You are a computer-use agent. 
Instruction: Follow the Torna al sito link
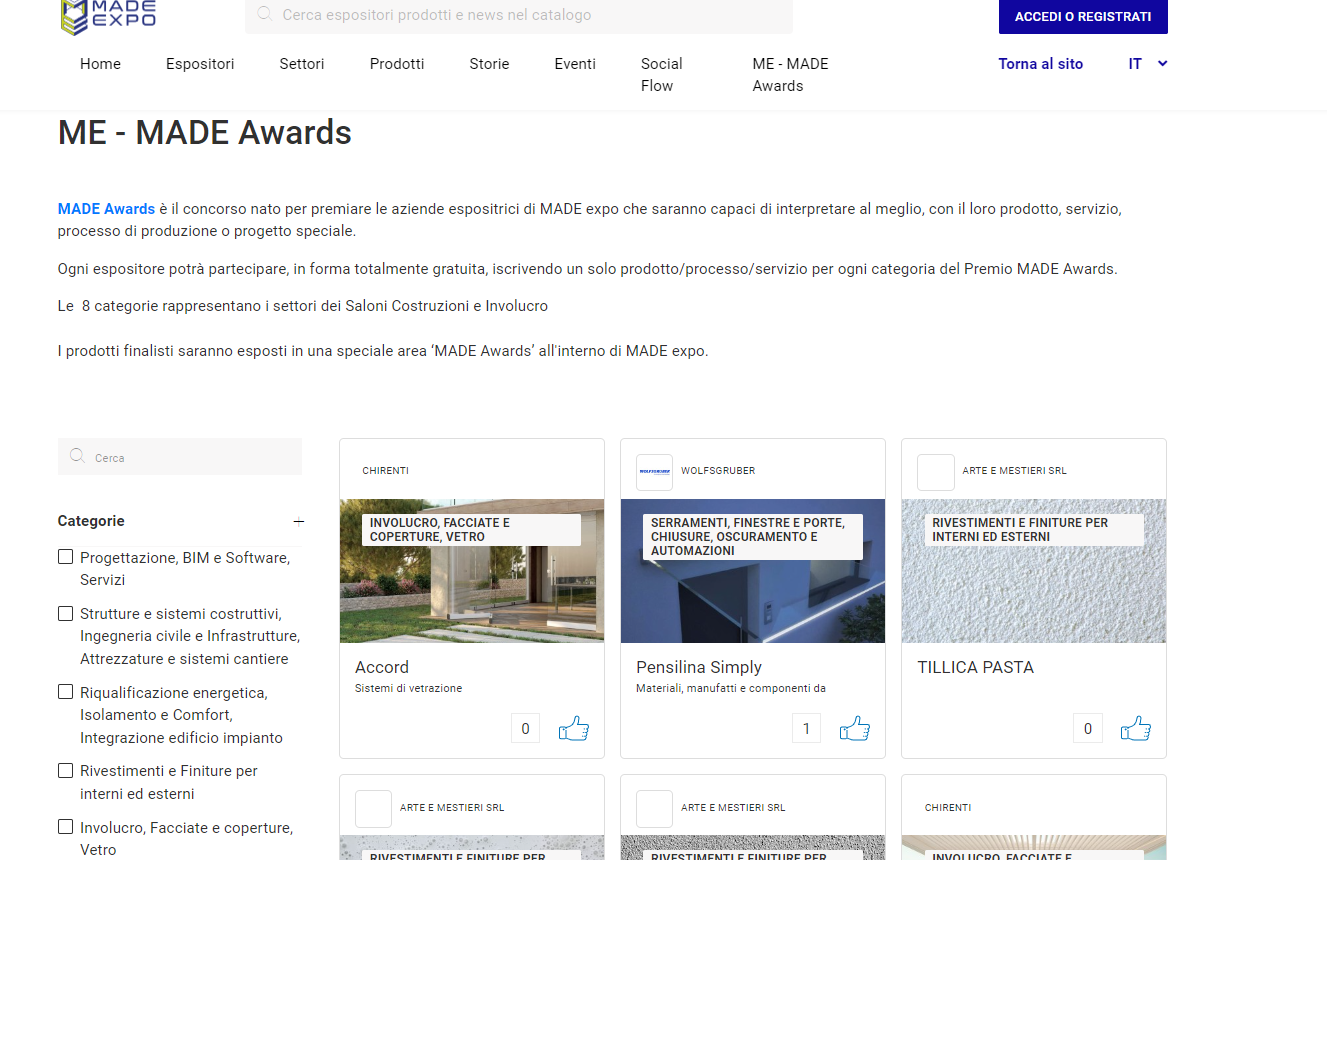[x=1040, y=64]
